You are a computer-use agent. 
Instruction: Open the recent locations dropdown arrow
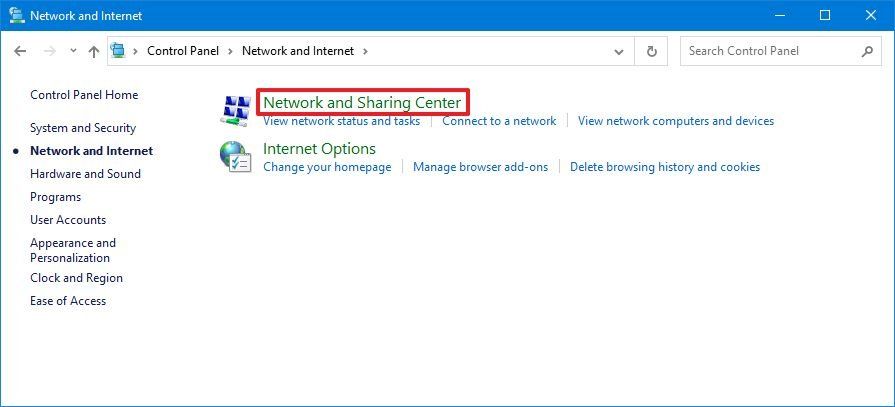[x=73, y=51]
